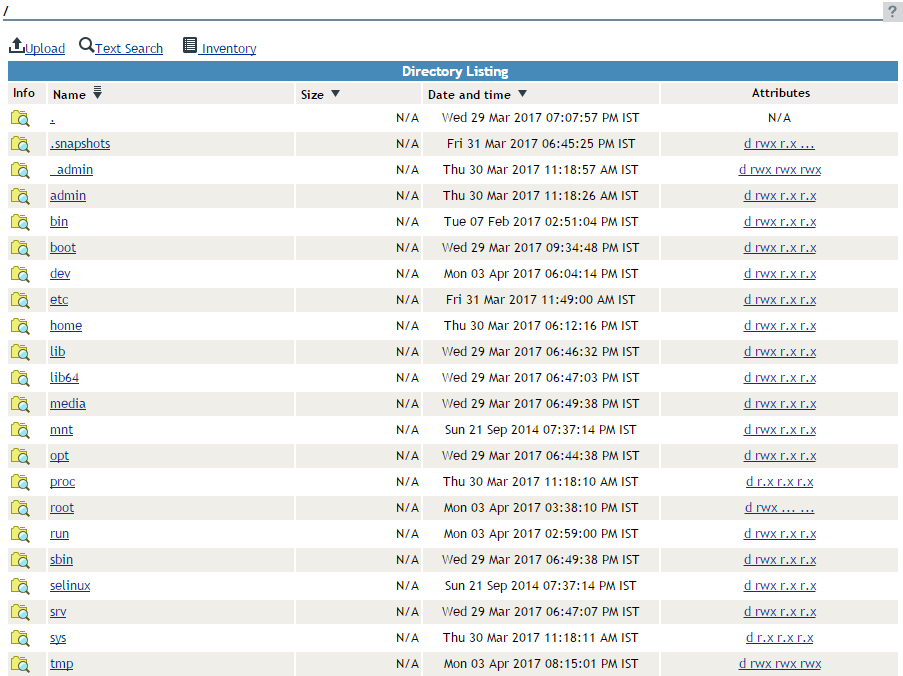
Task: Toggle sorting with the Size column arrow
Action: pyautogui.click(x=333, y=92)
